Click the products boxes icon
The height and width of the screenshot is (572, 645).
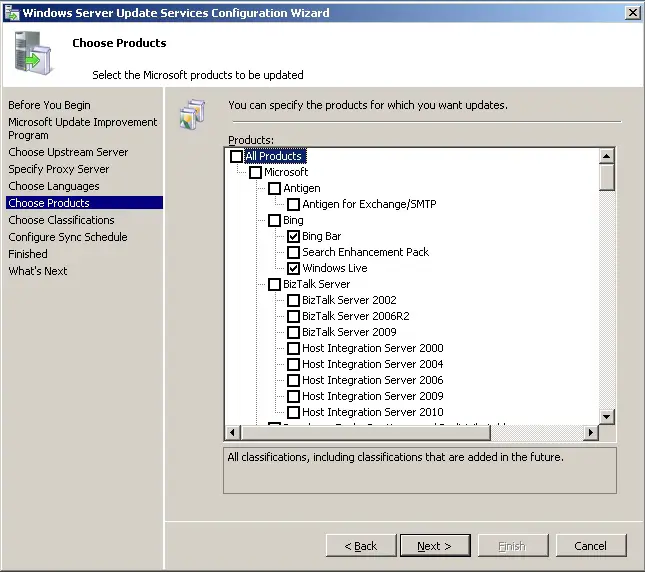(x=193, y=114)
